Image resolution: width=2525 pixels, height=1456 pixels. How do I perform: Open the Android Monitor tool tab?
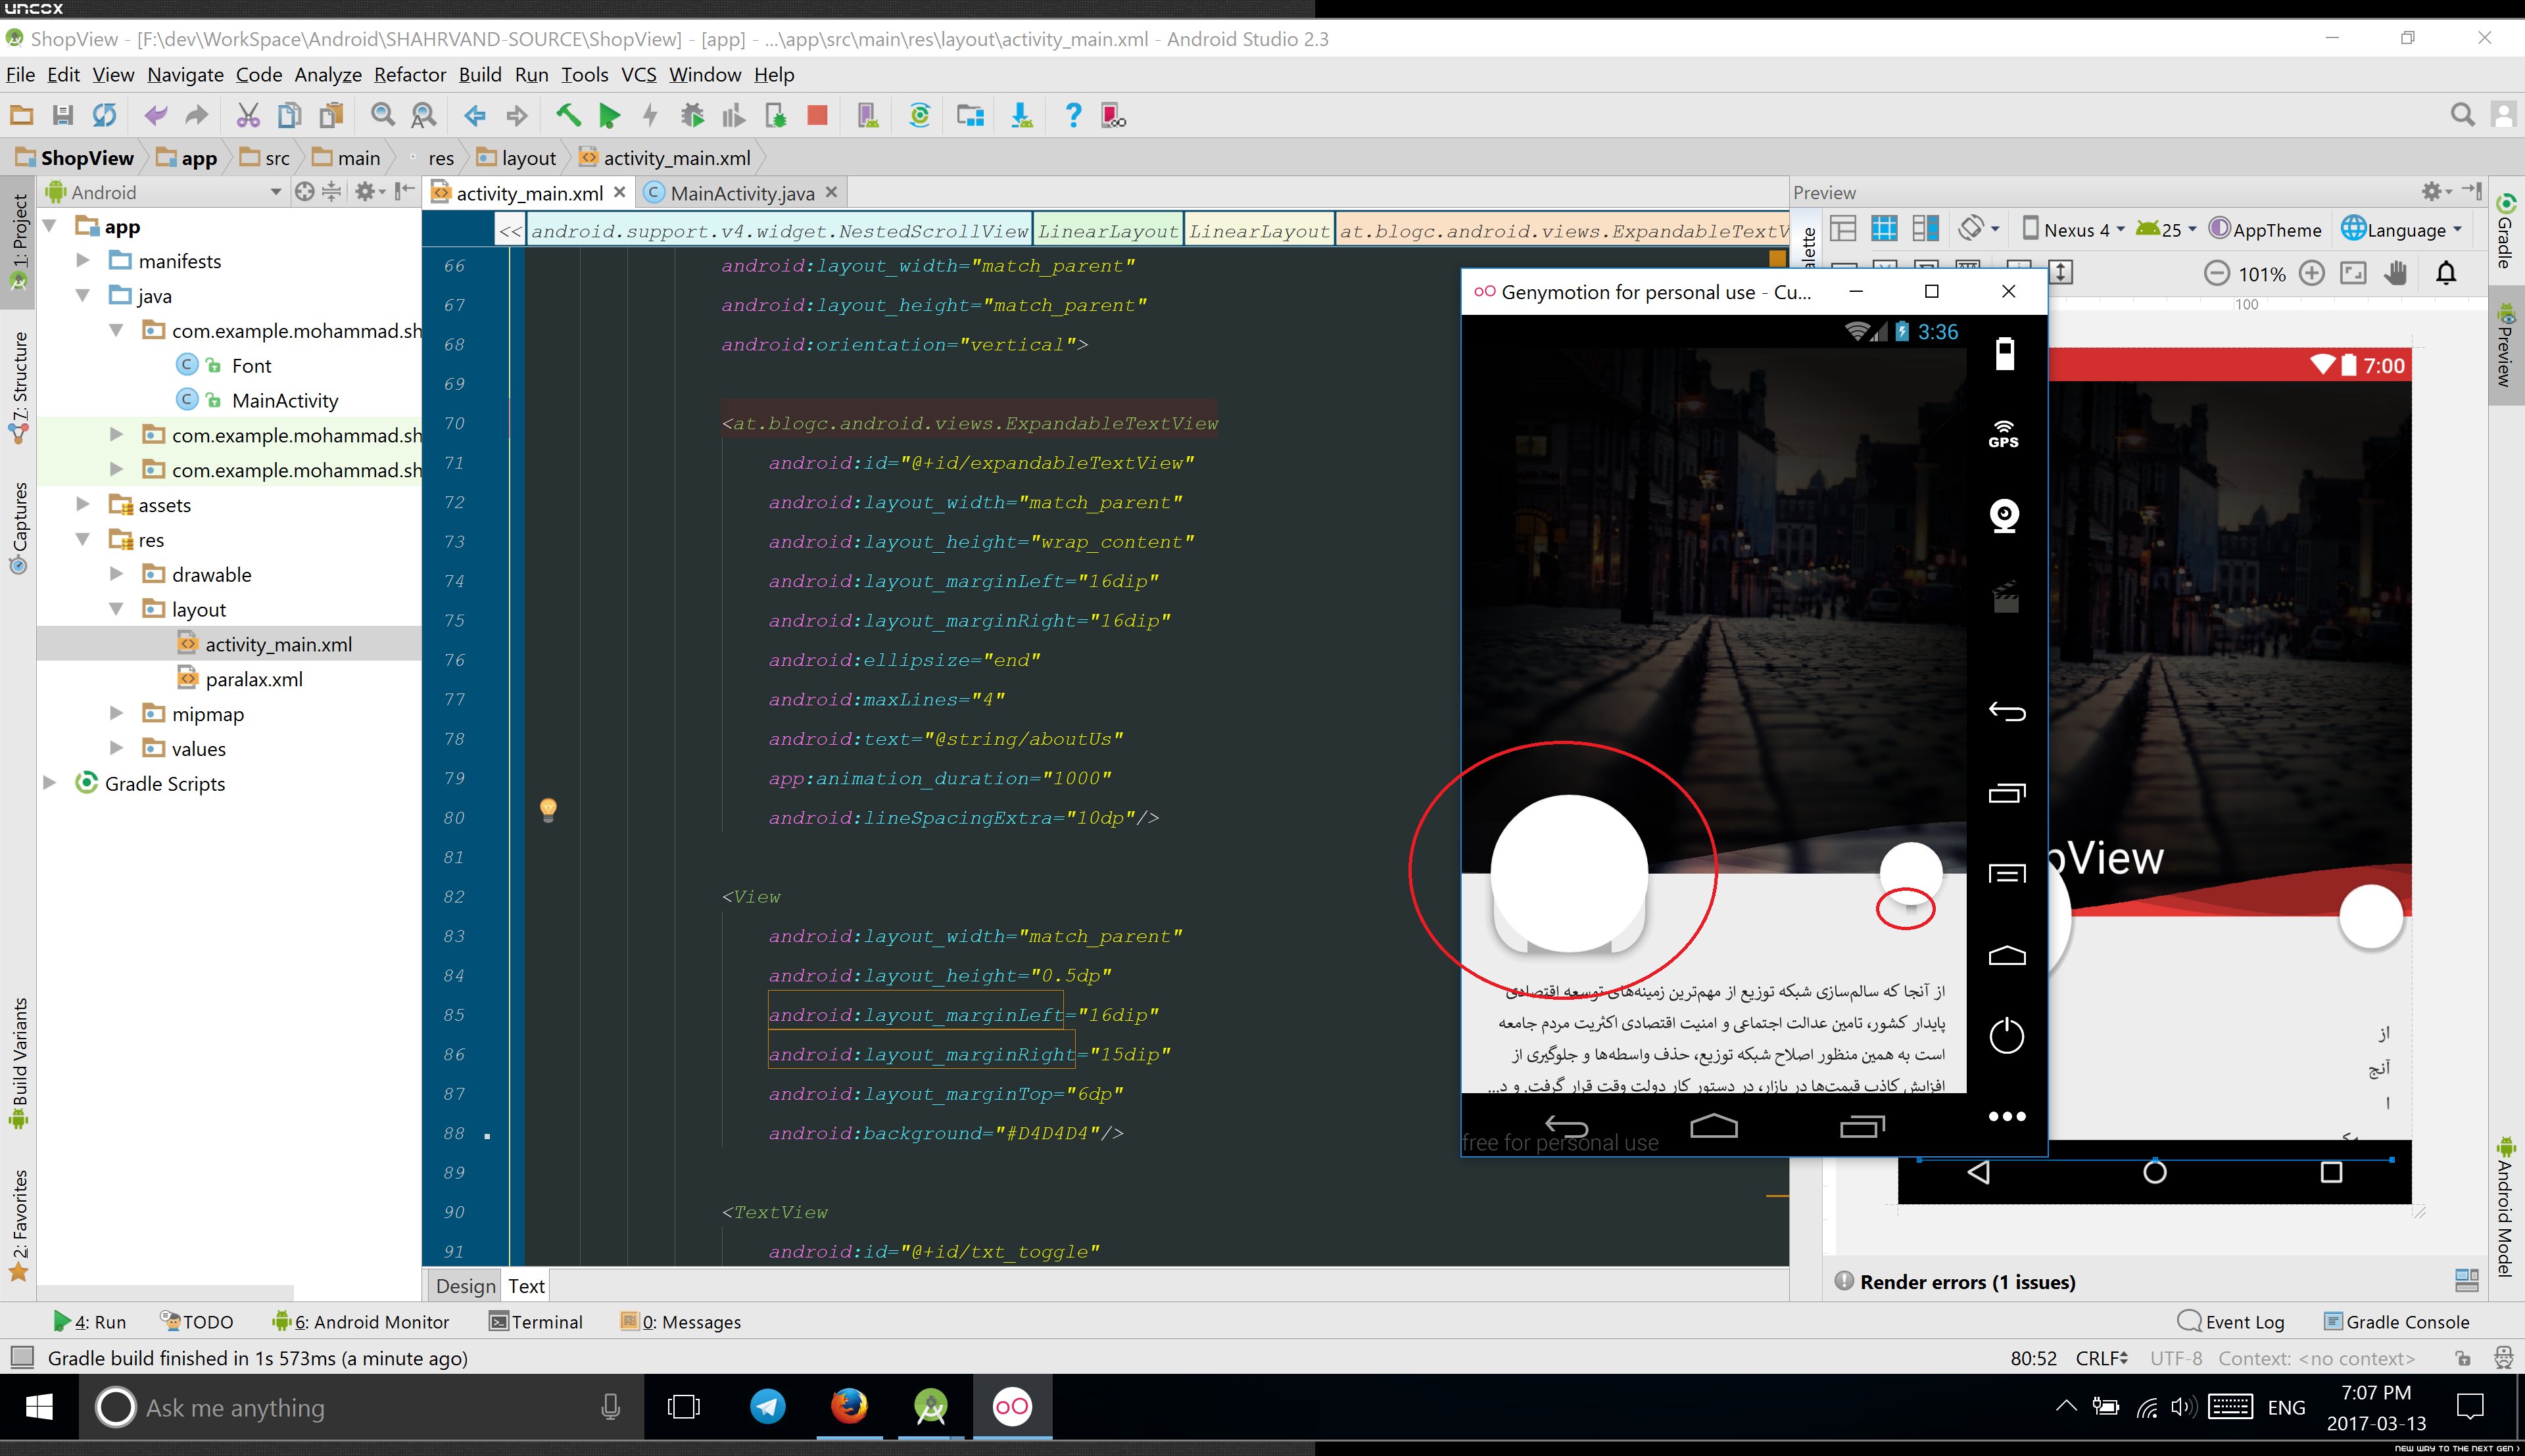point(361,1322)
